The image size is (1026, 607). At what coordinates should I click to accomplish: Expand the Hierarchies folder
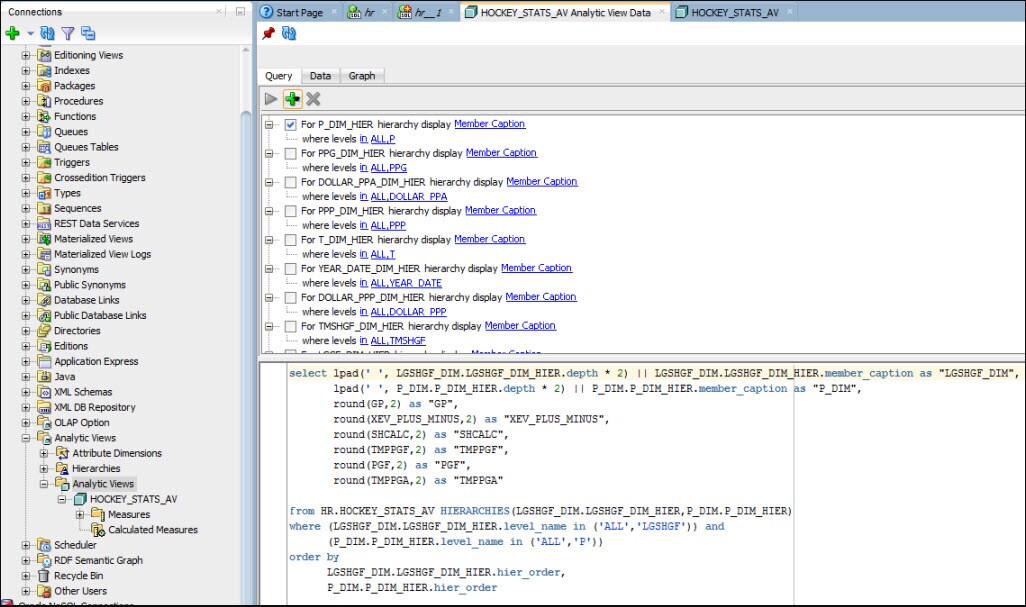point(45,469)
